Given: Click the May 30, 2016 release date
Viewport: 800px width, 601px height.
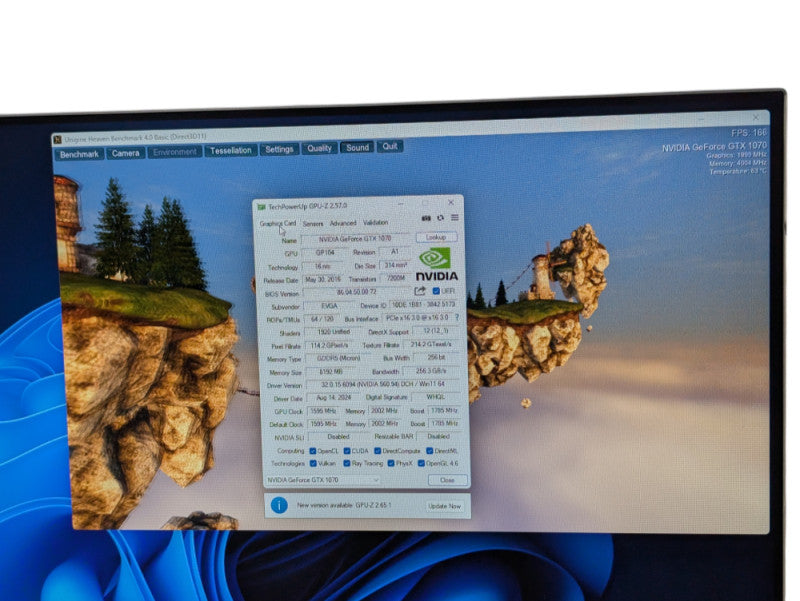Looking at the screenshot, I should 323,280.
